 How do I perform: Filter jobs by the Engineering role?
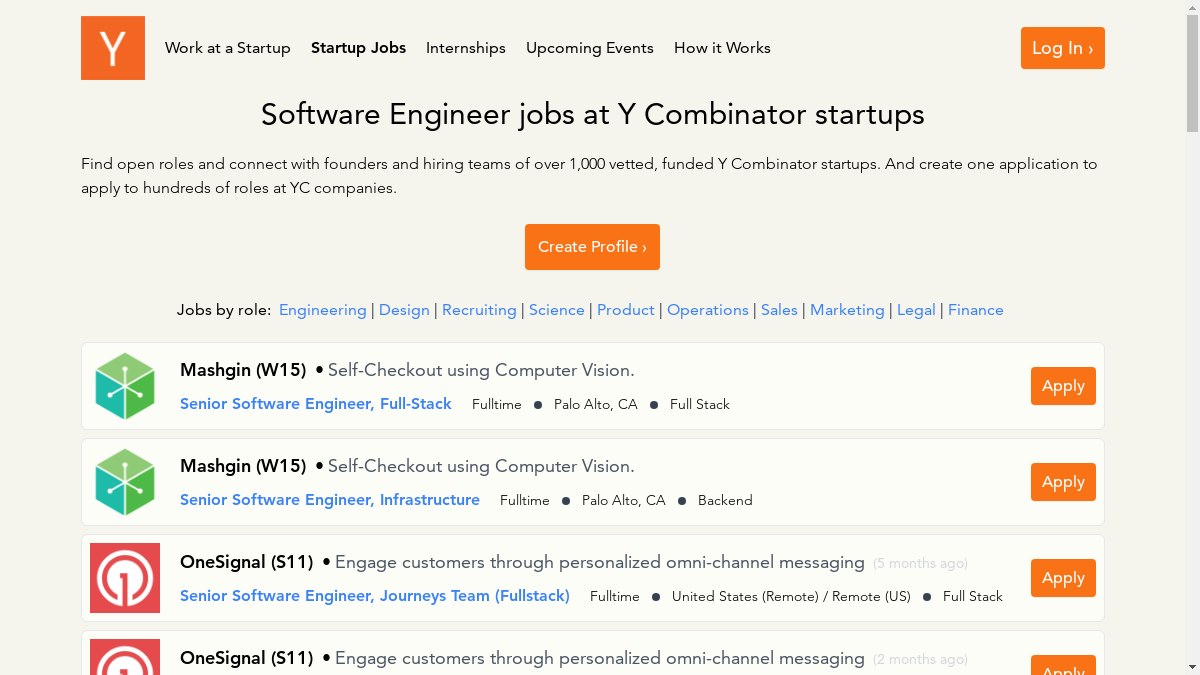coord(323,310)
